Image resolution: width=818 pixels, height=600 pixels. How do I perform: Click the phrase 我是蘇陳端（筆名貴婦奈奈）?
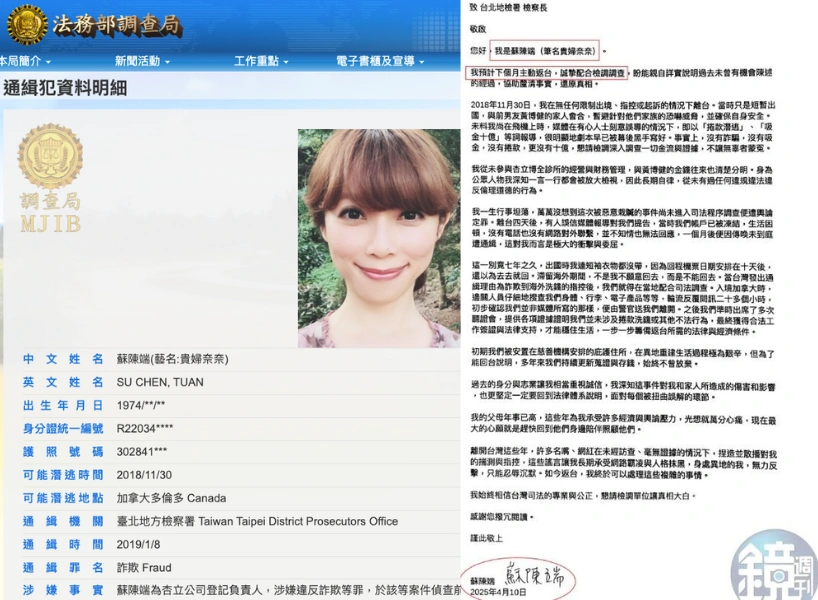pos(544,51)
